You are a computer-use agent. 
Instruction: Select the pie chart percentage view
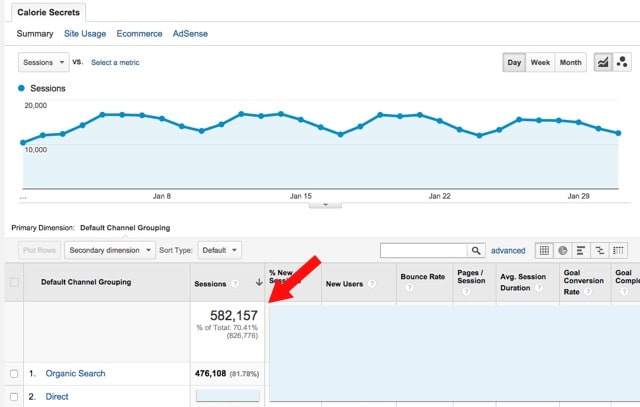coord(563,250)
